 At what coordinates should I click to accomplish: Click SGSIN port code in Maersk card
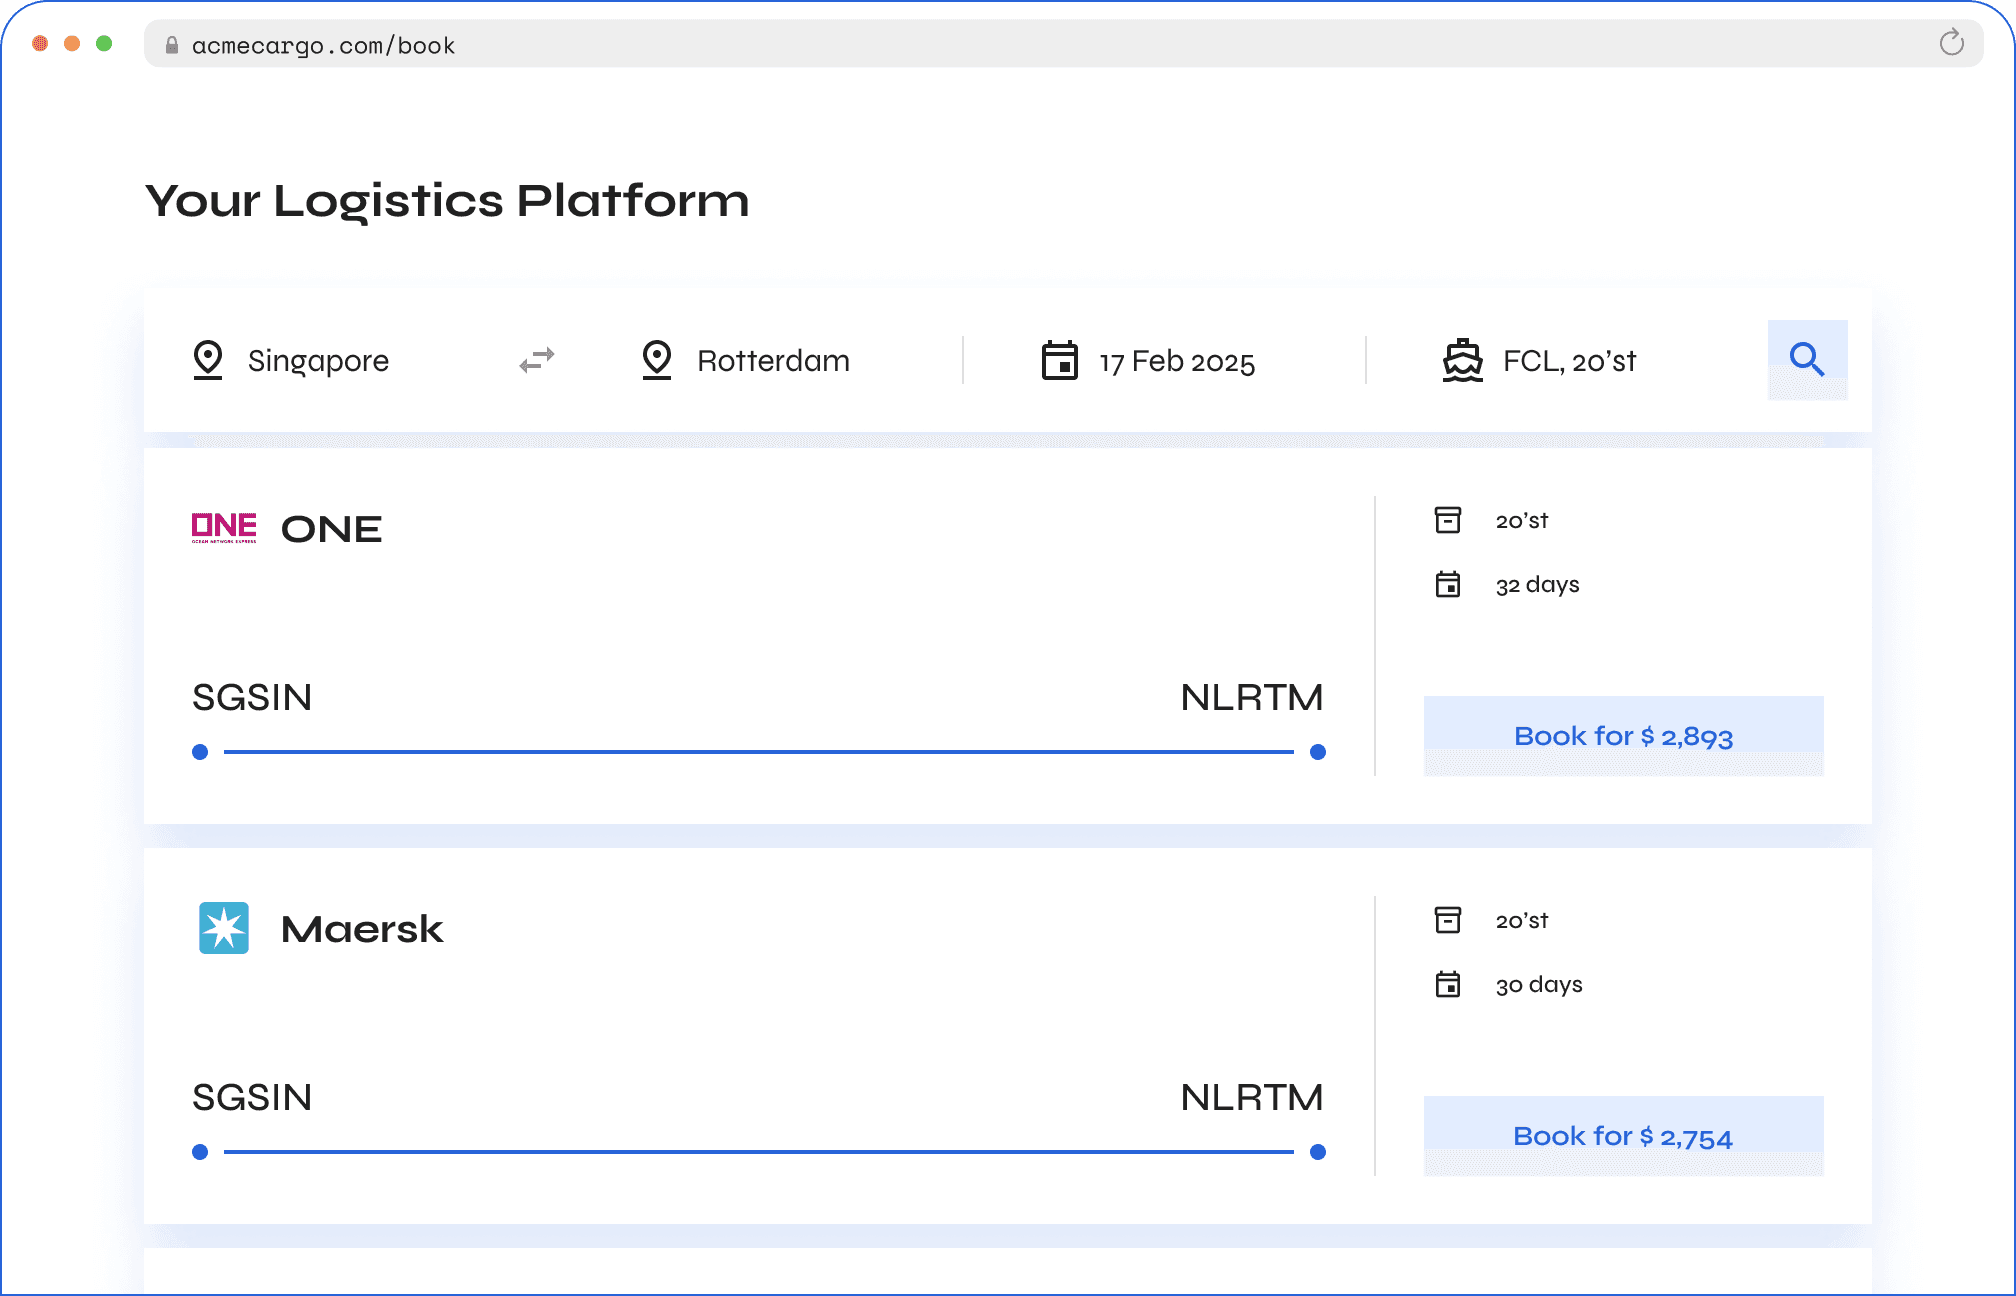pos(252,1097)
